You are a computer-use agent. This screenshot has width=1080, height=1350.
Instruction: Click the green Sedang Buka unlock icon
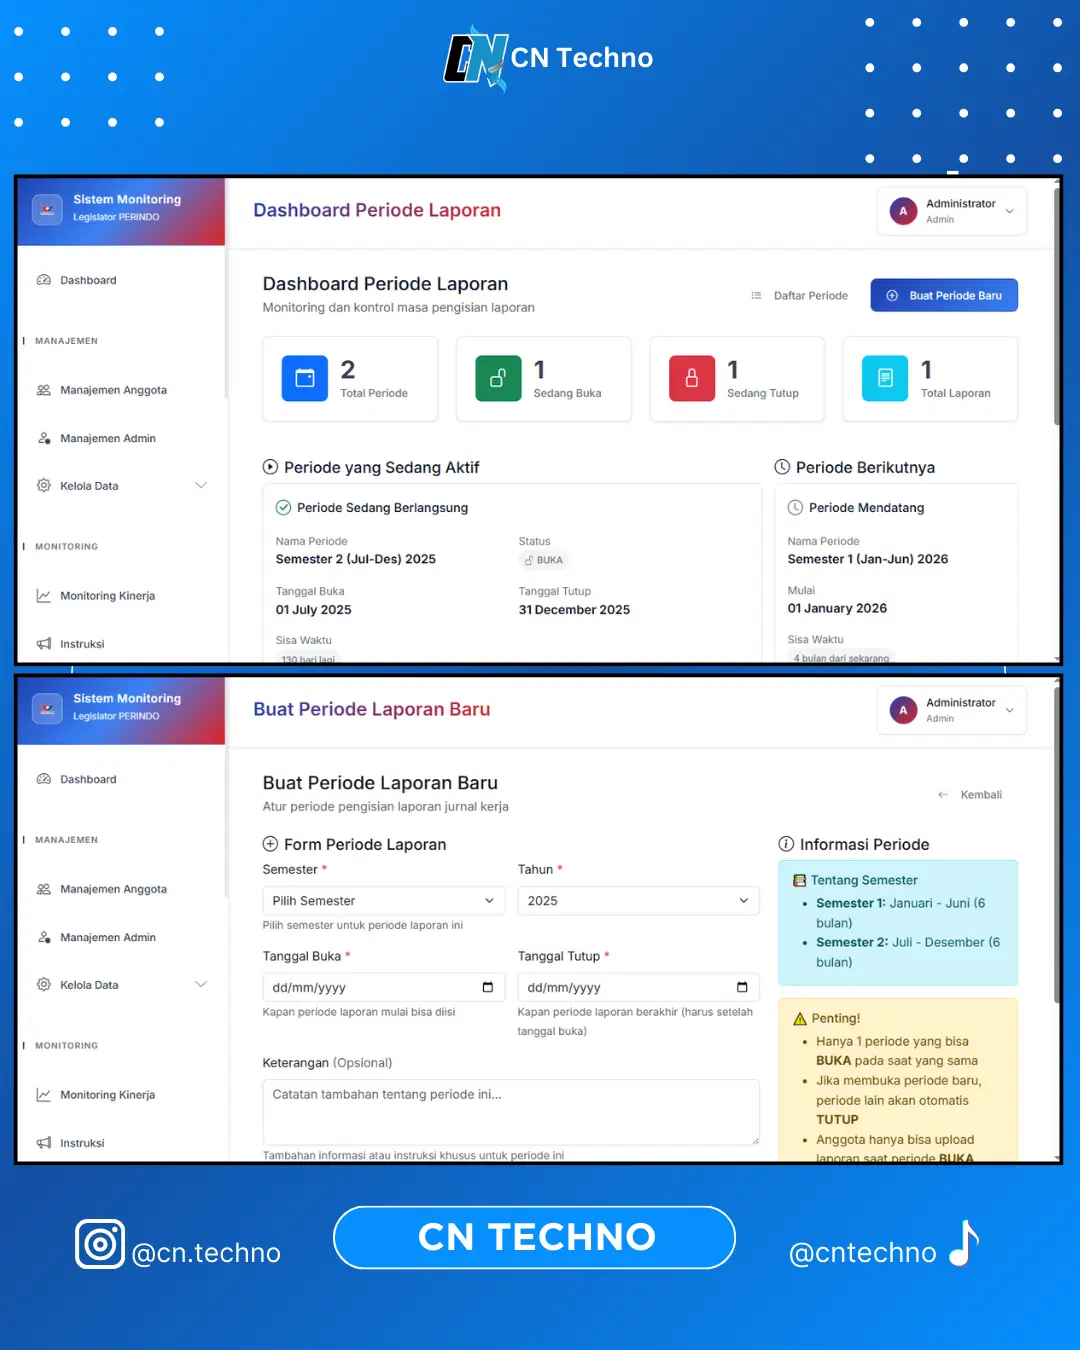498,379
